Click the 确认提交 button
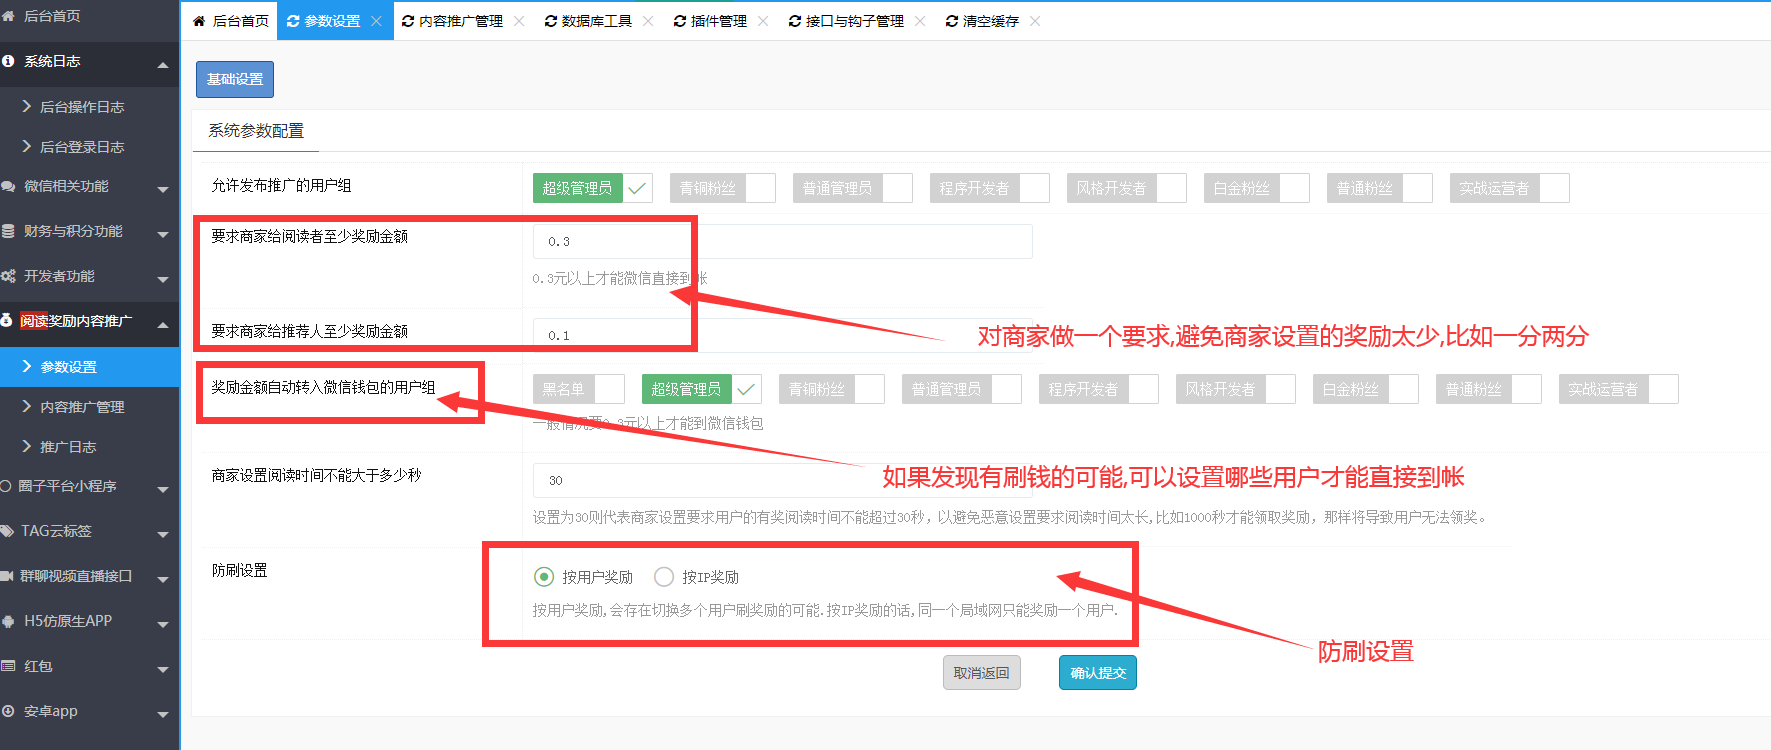Screen dimensions: 1771x750 pos(1097,673)
